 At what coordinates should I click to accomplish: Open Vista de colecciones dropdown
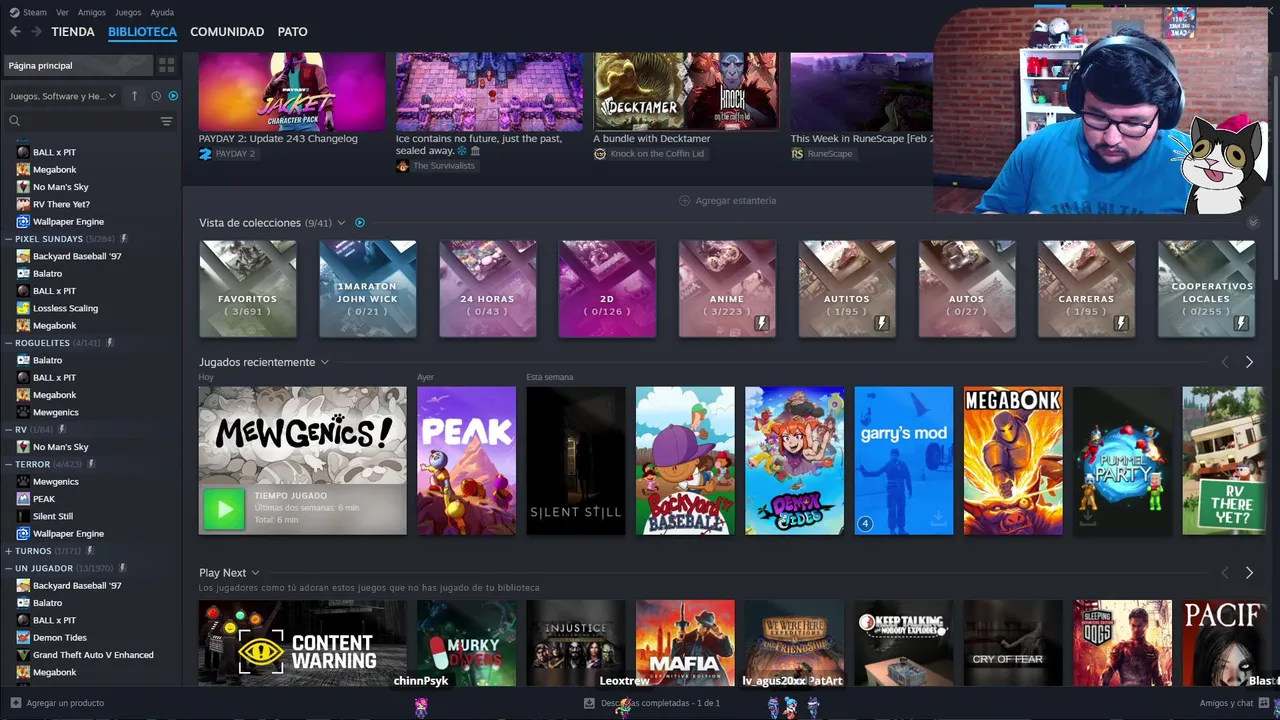click(341, 223)
